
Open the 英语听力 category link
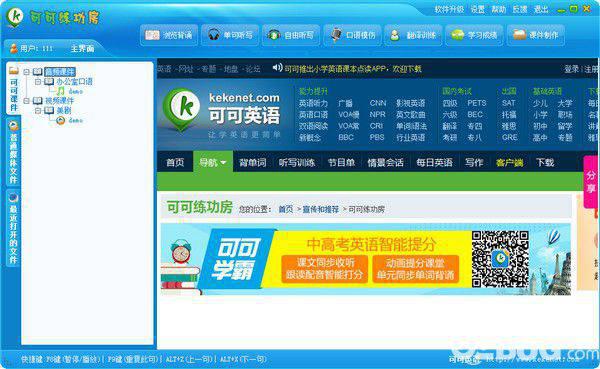313,103
